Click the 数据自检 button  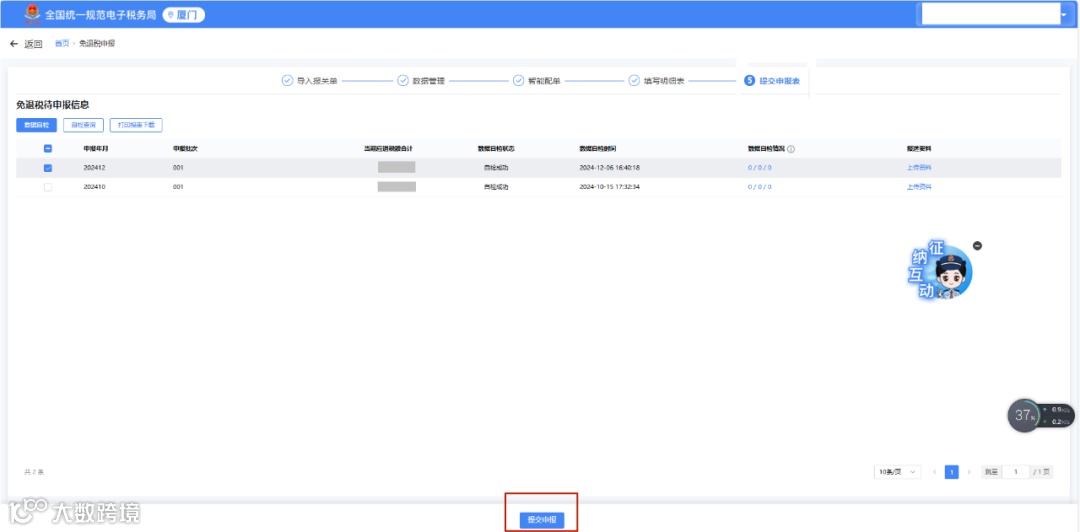(x=37, y=125)
